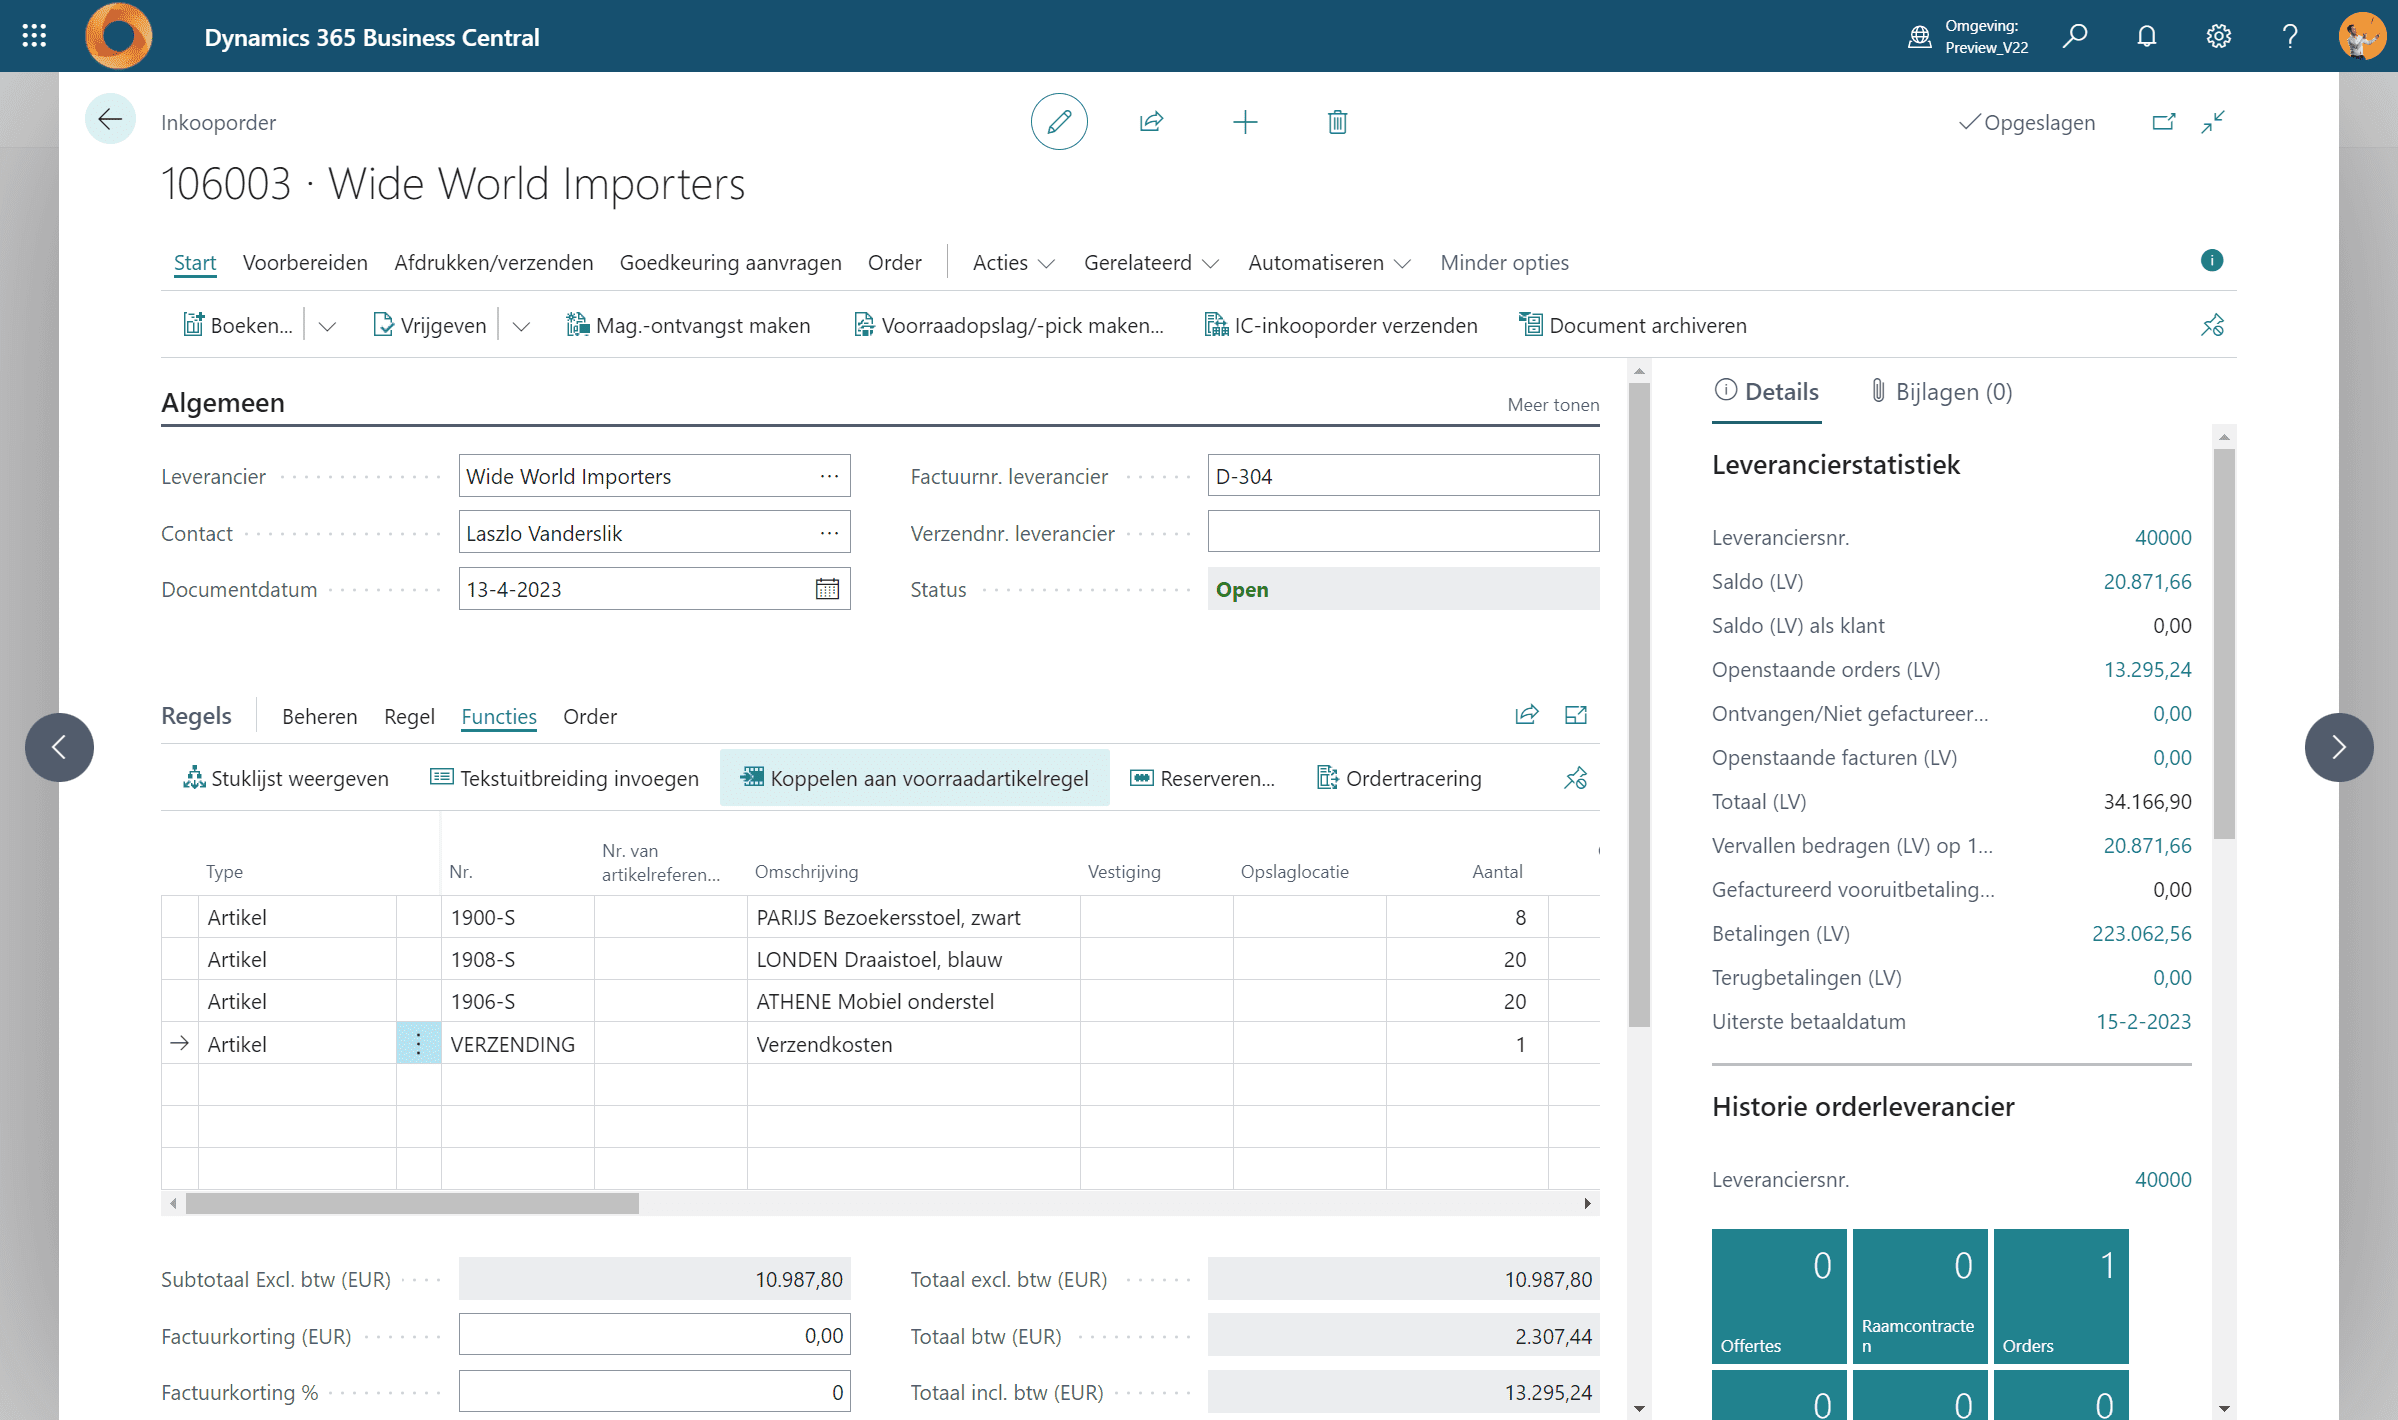Maximize the Regels lines section

1576,715
